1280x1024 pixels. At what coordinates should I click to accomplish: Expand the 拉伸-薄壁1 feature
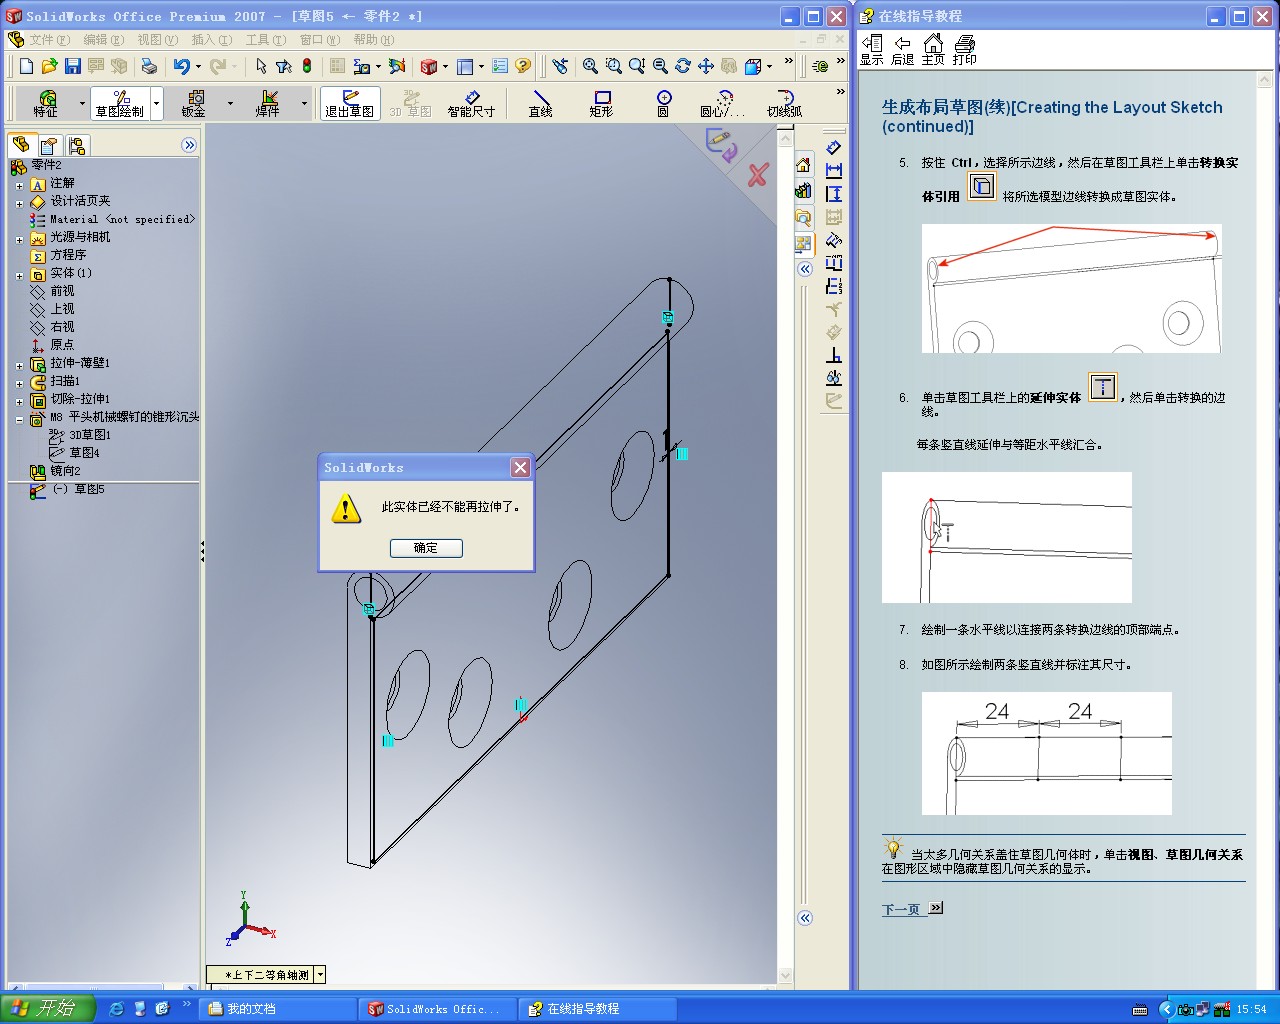tap(19, 365)
